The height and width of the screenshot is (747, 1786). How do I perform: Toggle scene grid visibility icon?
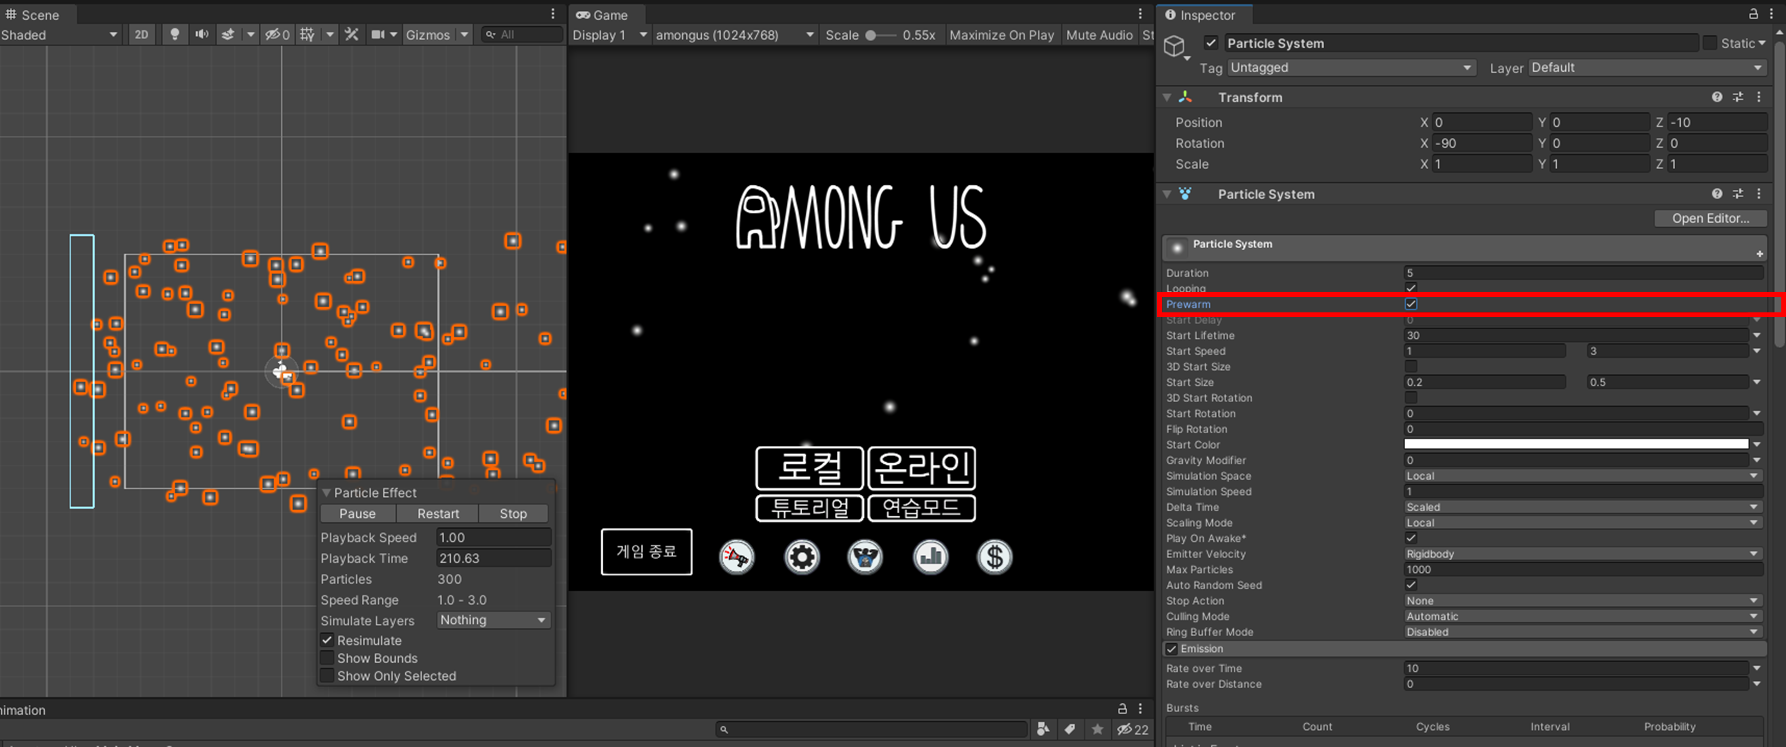pos(308,34)
